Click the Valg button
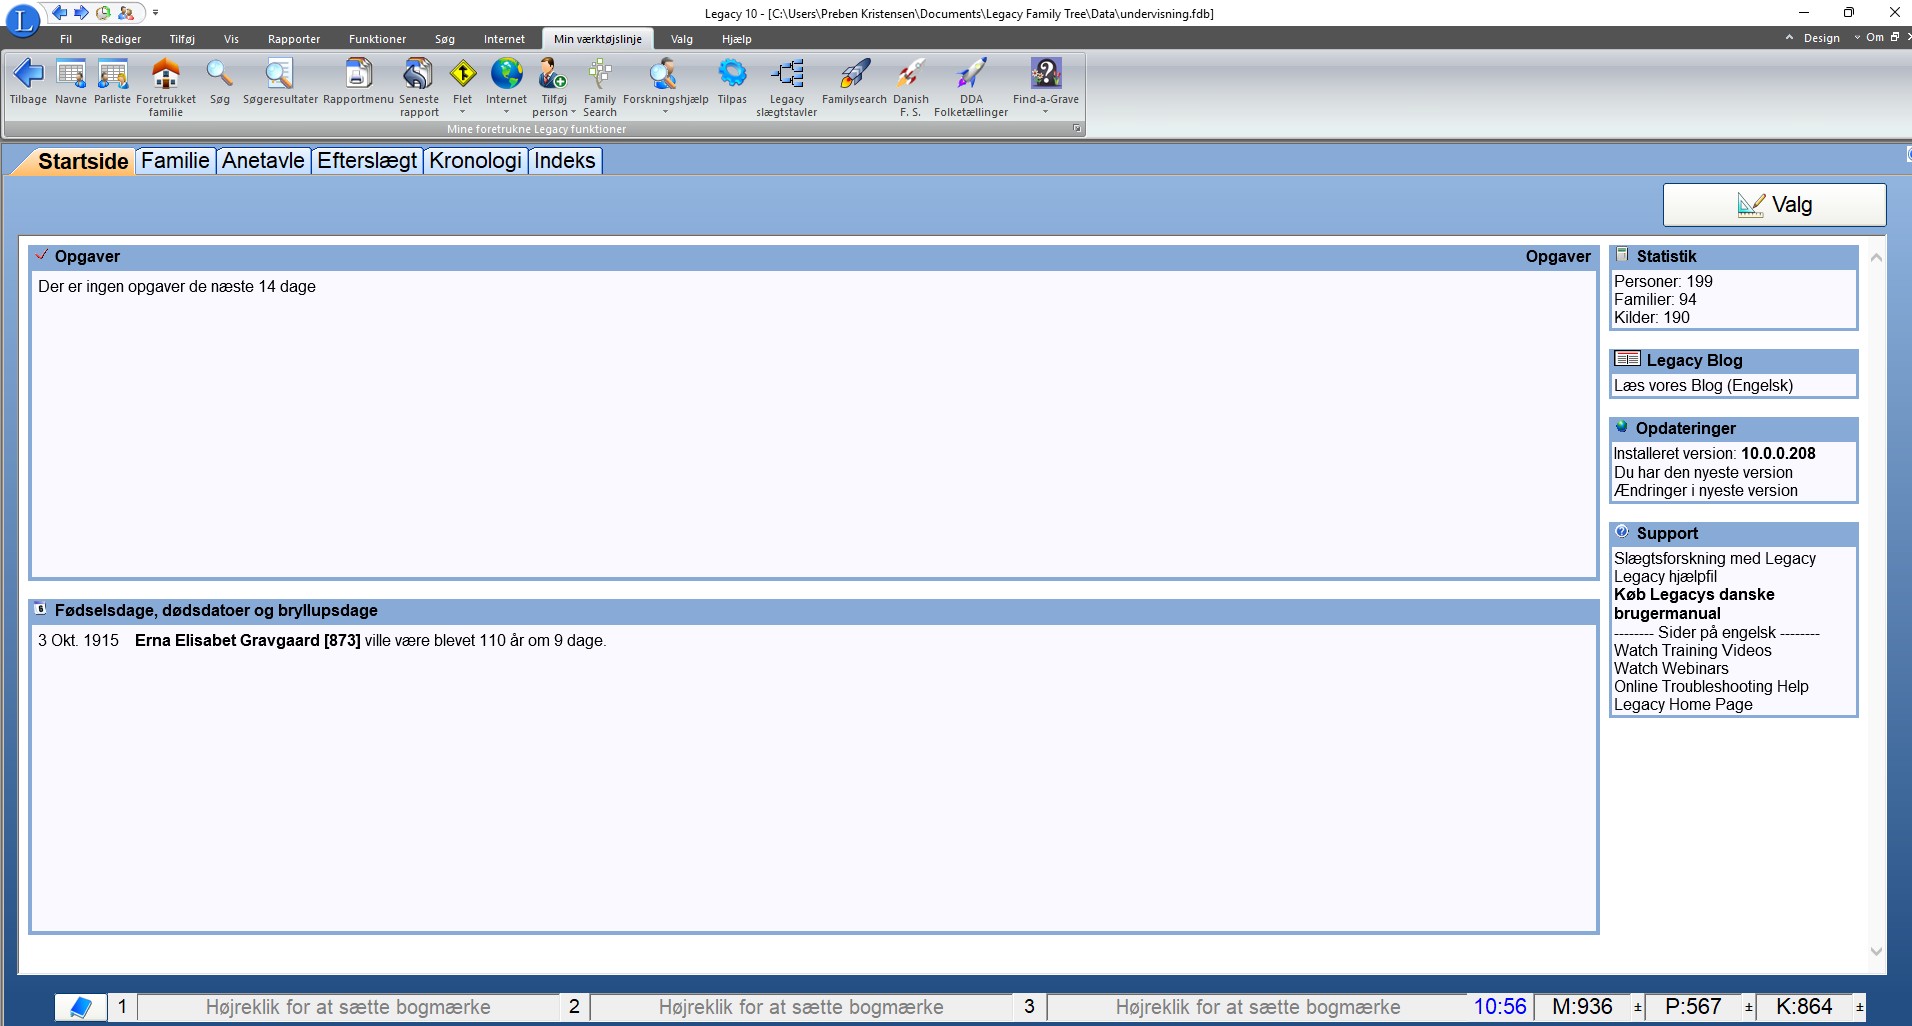This screenshot has width=1912, height=1026. click(x=1774, y=205)
